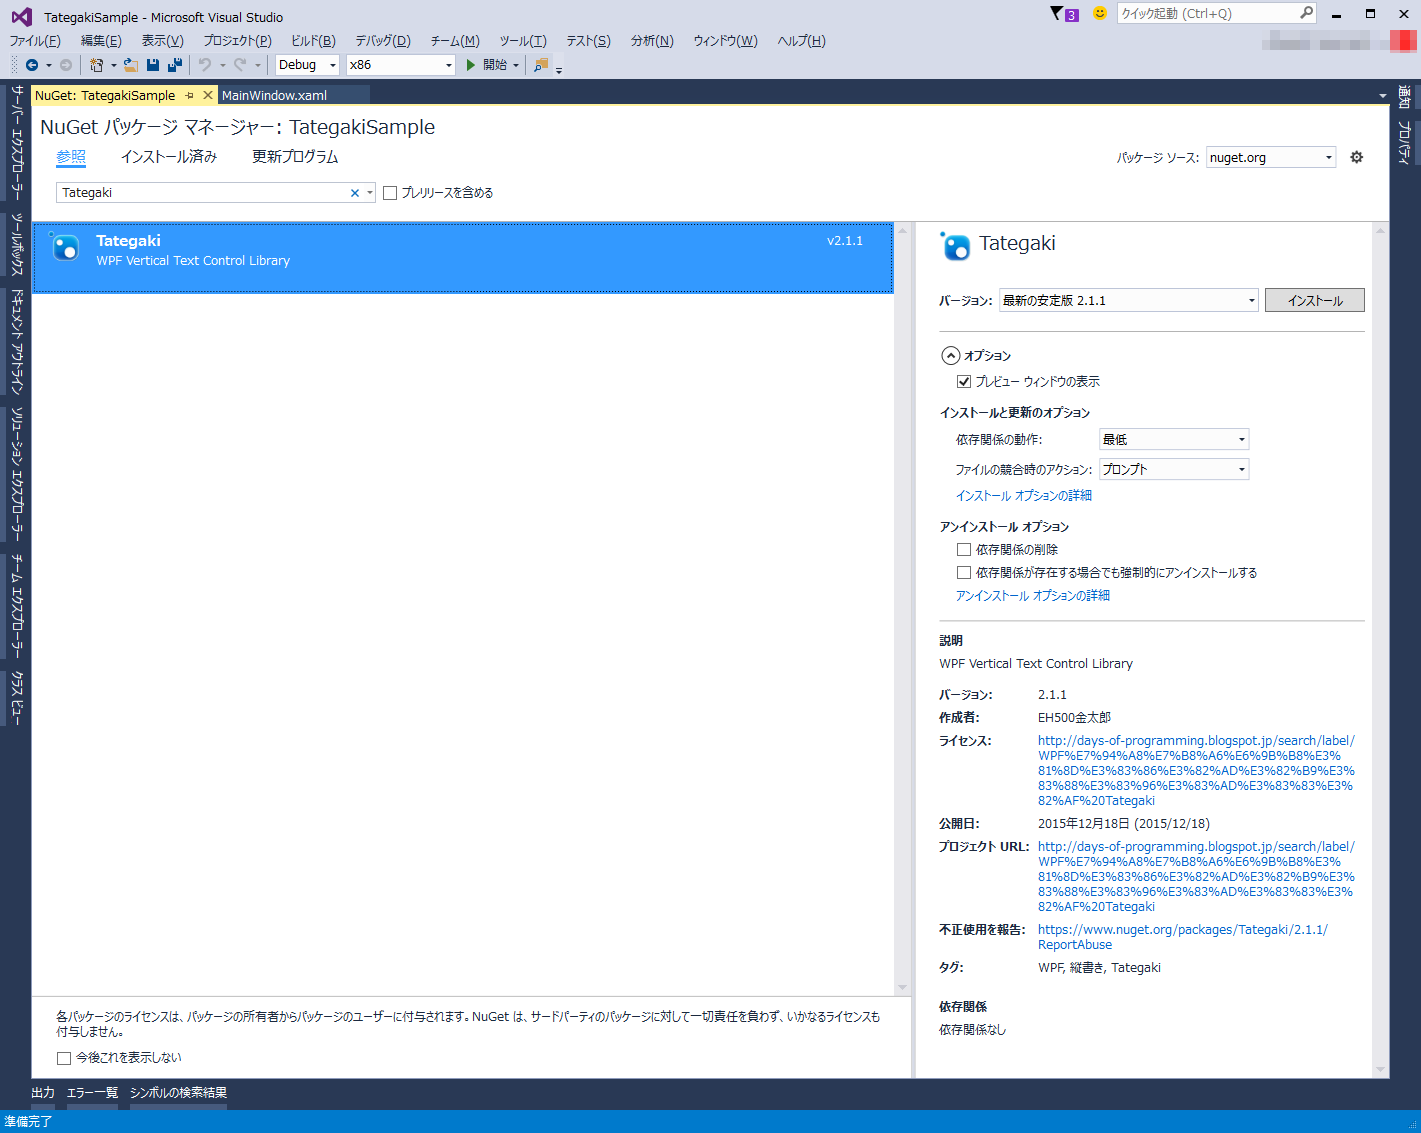Open the uninstall options details link
1421x1133 pixels.
[1032, 596]
